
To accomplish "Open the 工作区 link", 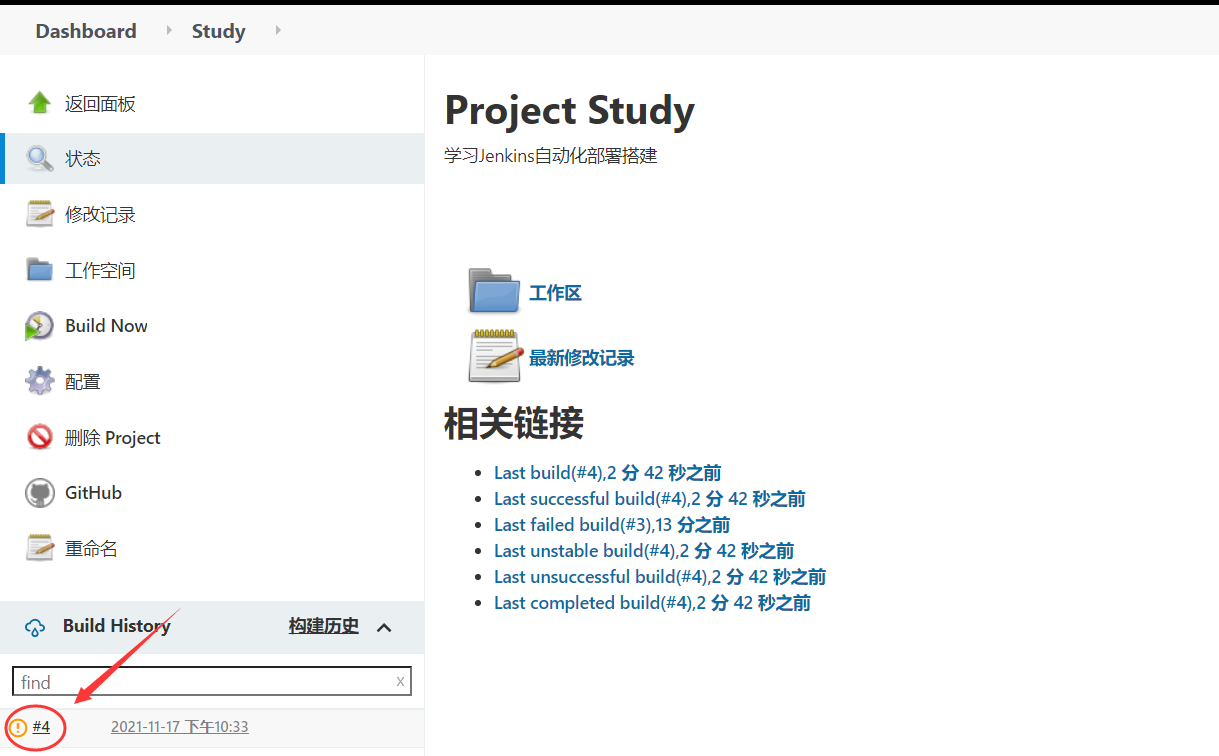I will click(x=555, y=293).
